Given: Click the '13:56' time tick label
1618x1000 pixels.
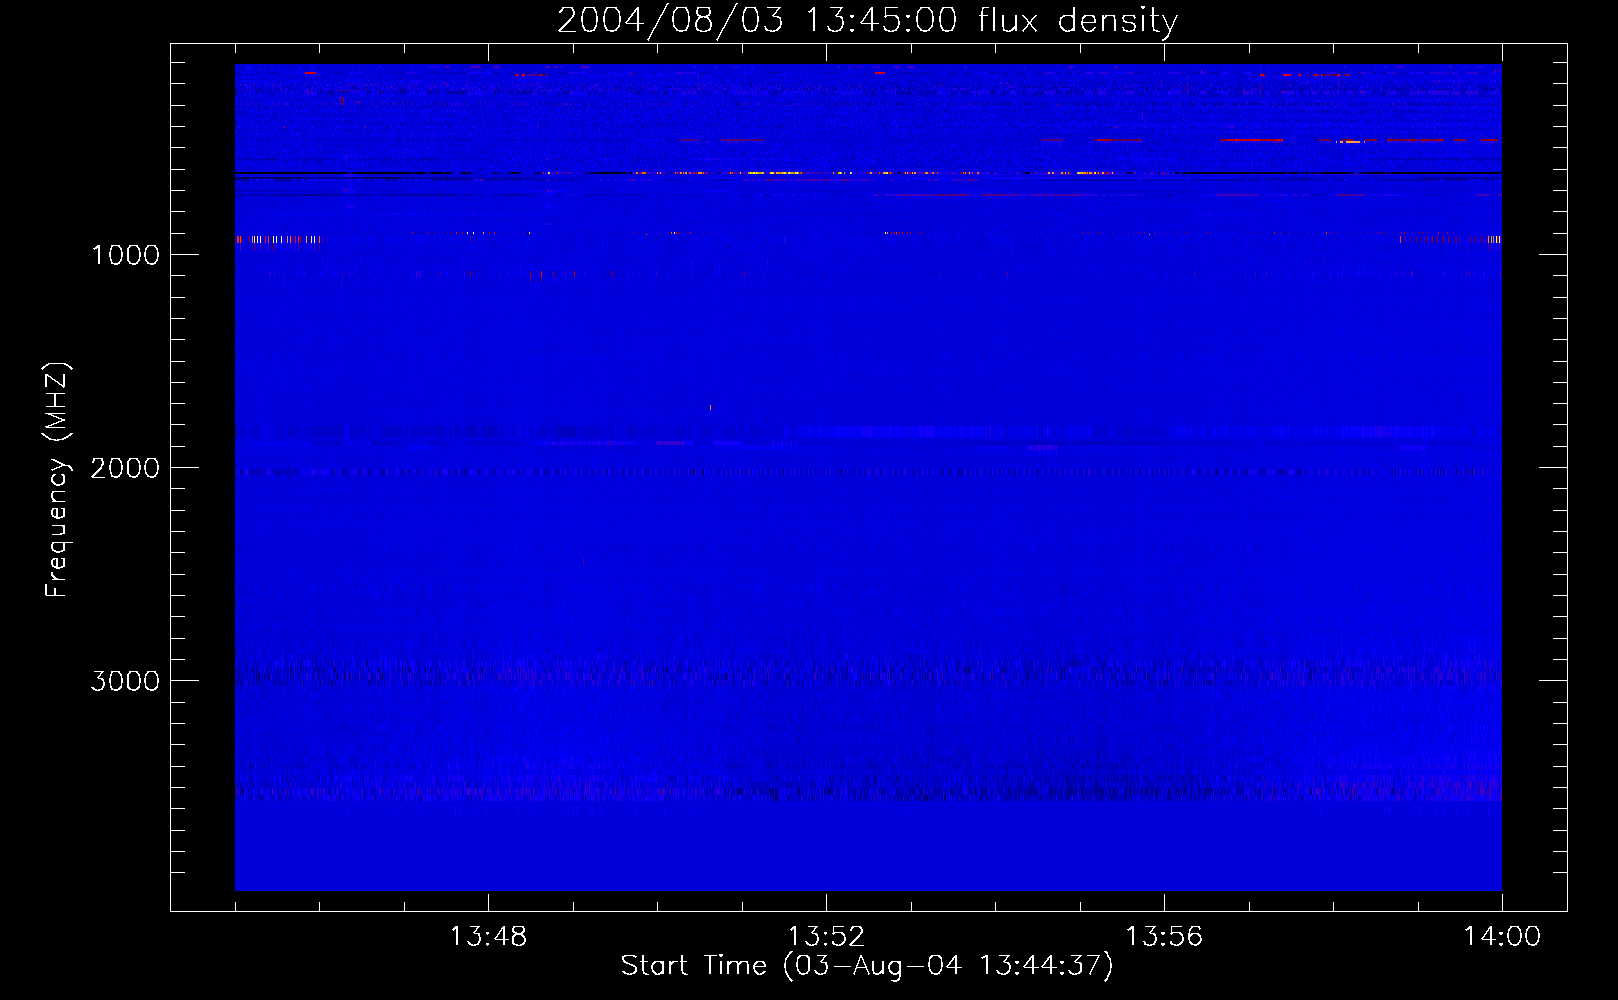Looking at the screenshot, I should pos(1164,937).
